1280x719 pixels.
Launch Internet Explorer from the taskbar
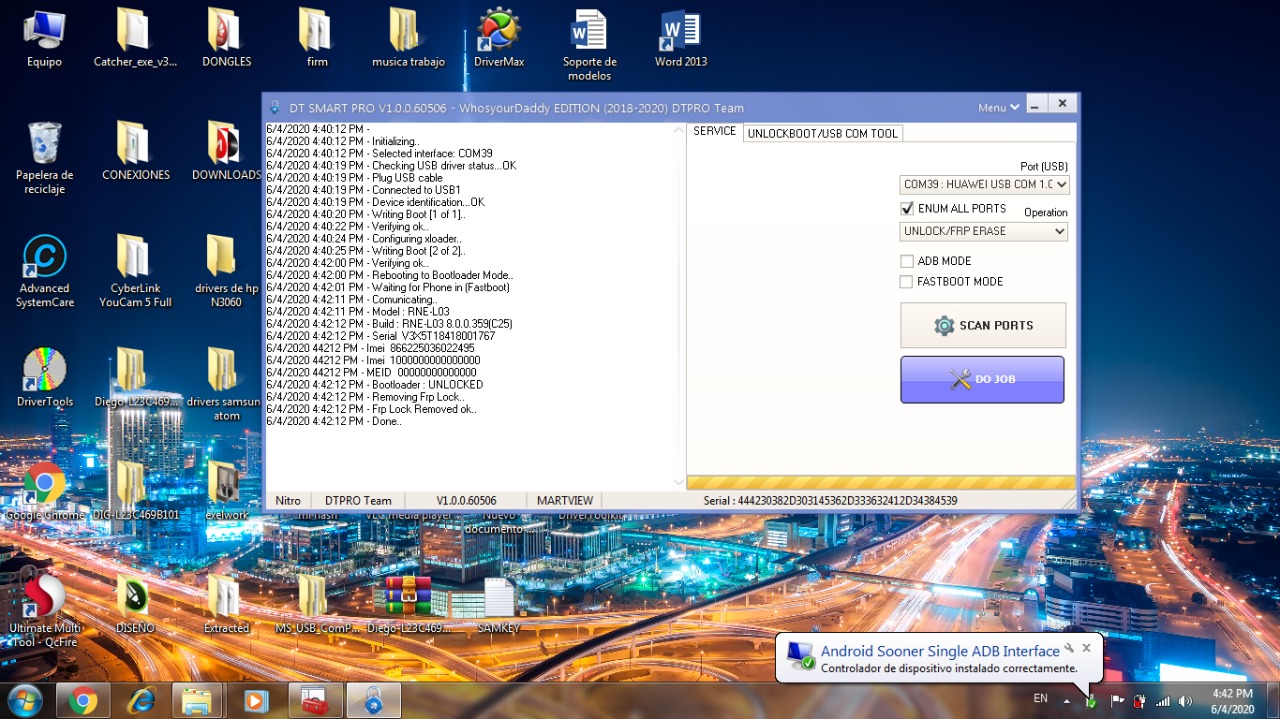coord(141,700)
